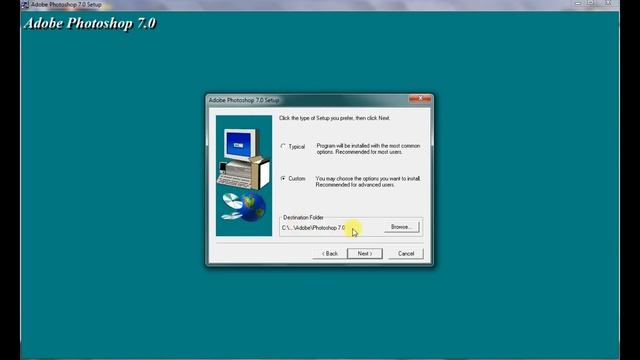Screen dimensions: 640x360
Task: Proceed by clicking Next
Action: pyautogui.click(x=364, y=253)
